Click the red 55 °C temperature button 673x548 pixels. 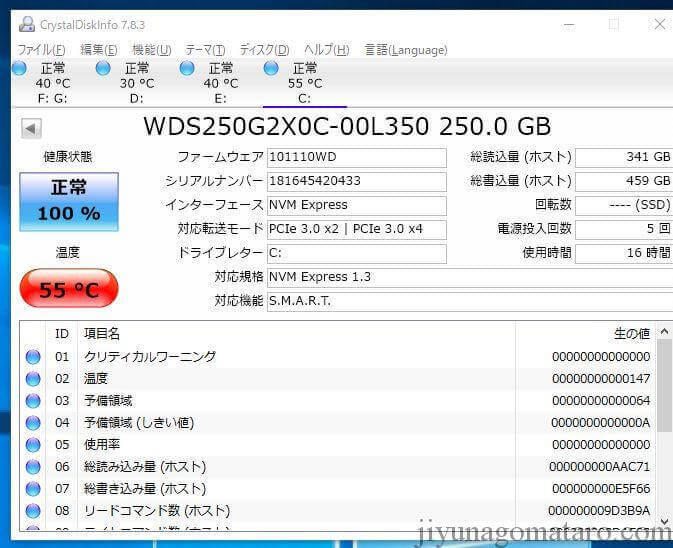tap(69, 290)
